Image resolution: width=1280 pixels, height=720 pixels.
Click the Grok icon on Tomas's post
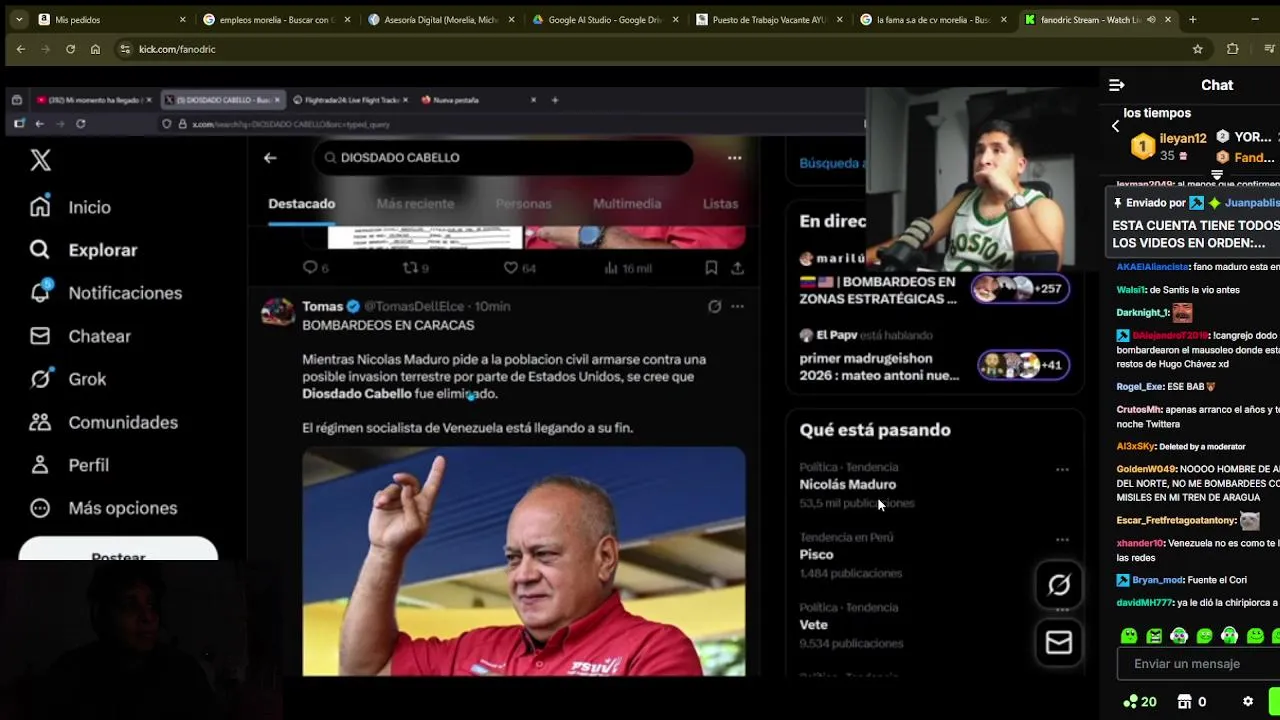click(714, 307)
